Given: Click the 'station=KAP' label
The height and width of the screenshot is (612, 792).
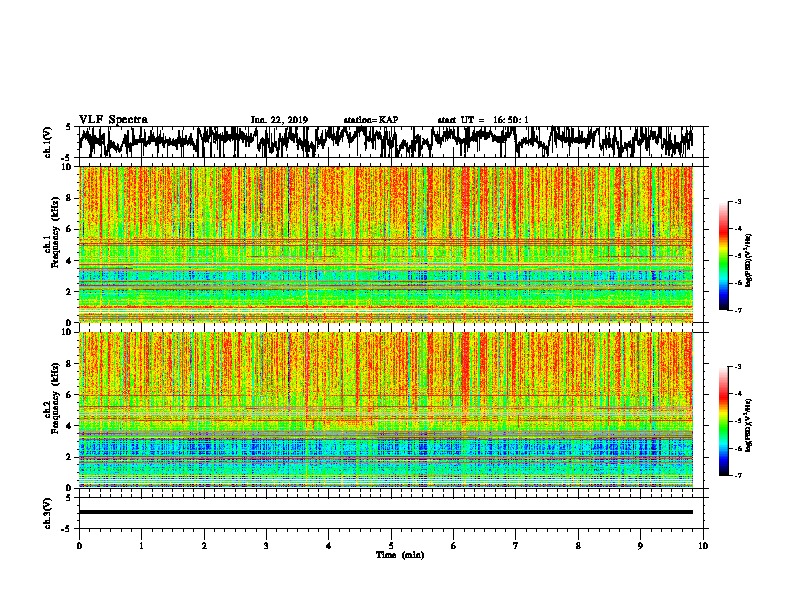Looking at the screenshot, I should pyautogui.click(x=371, y=120).
